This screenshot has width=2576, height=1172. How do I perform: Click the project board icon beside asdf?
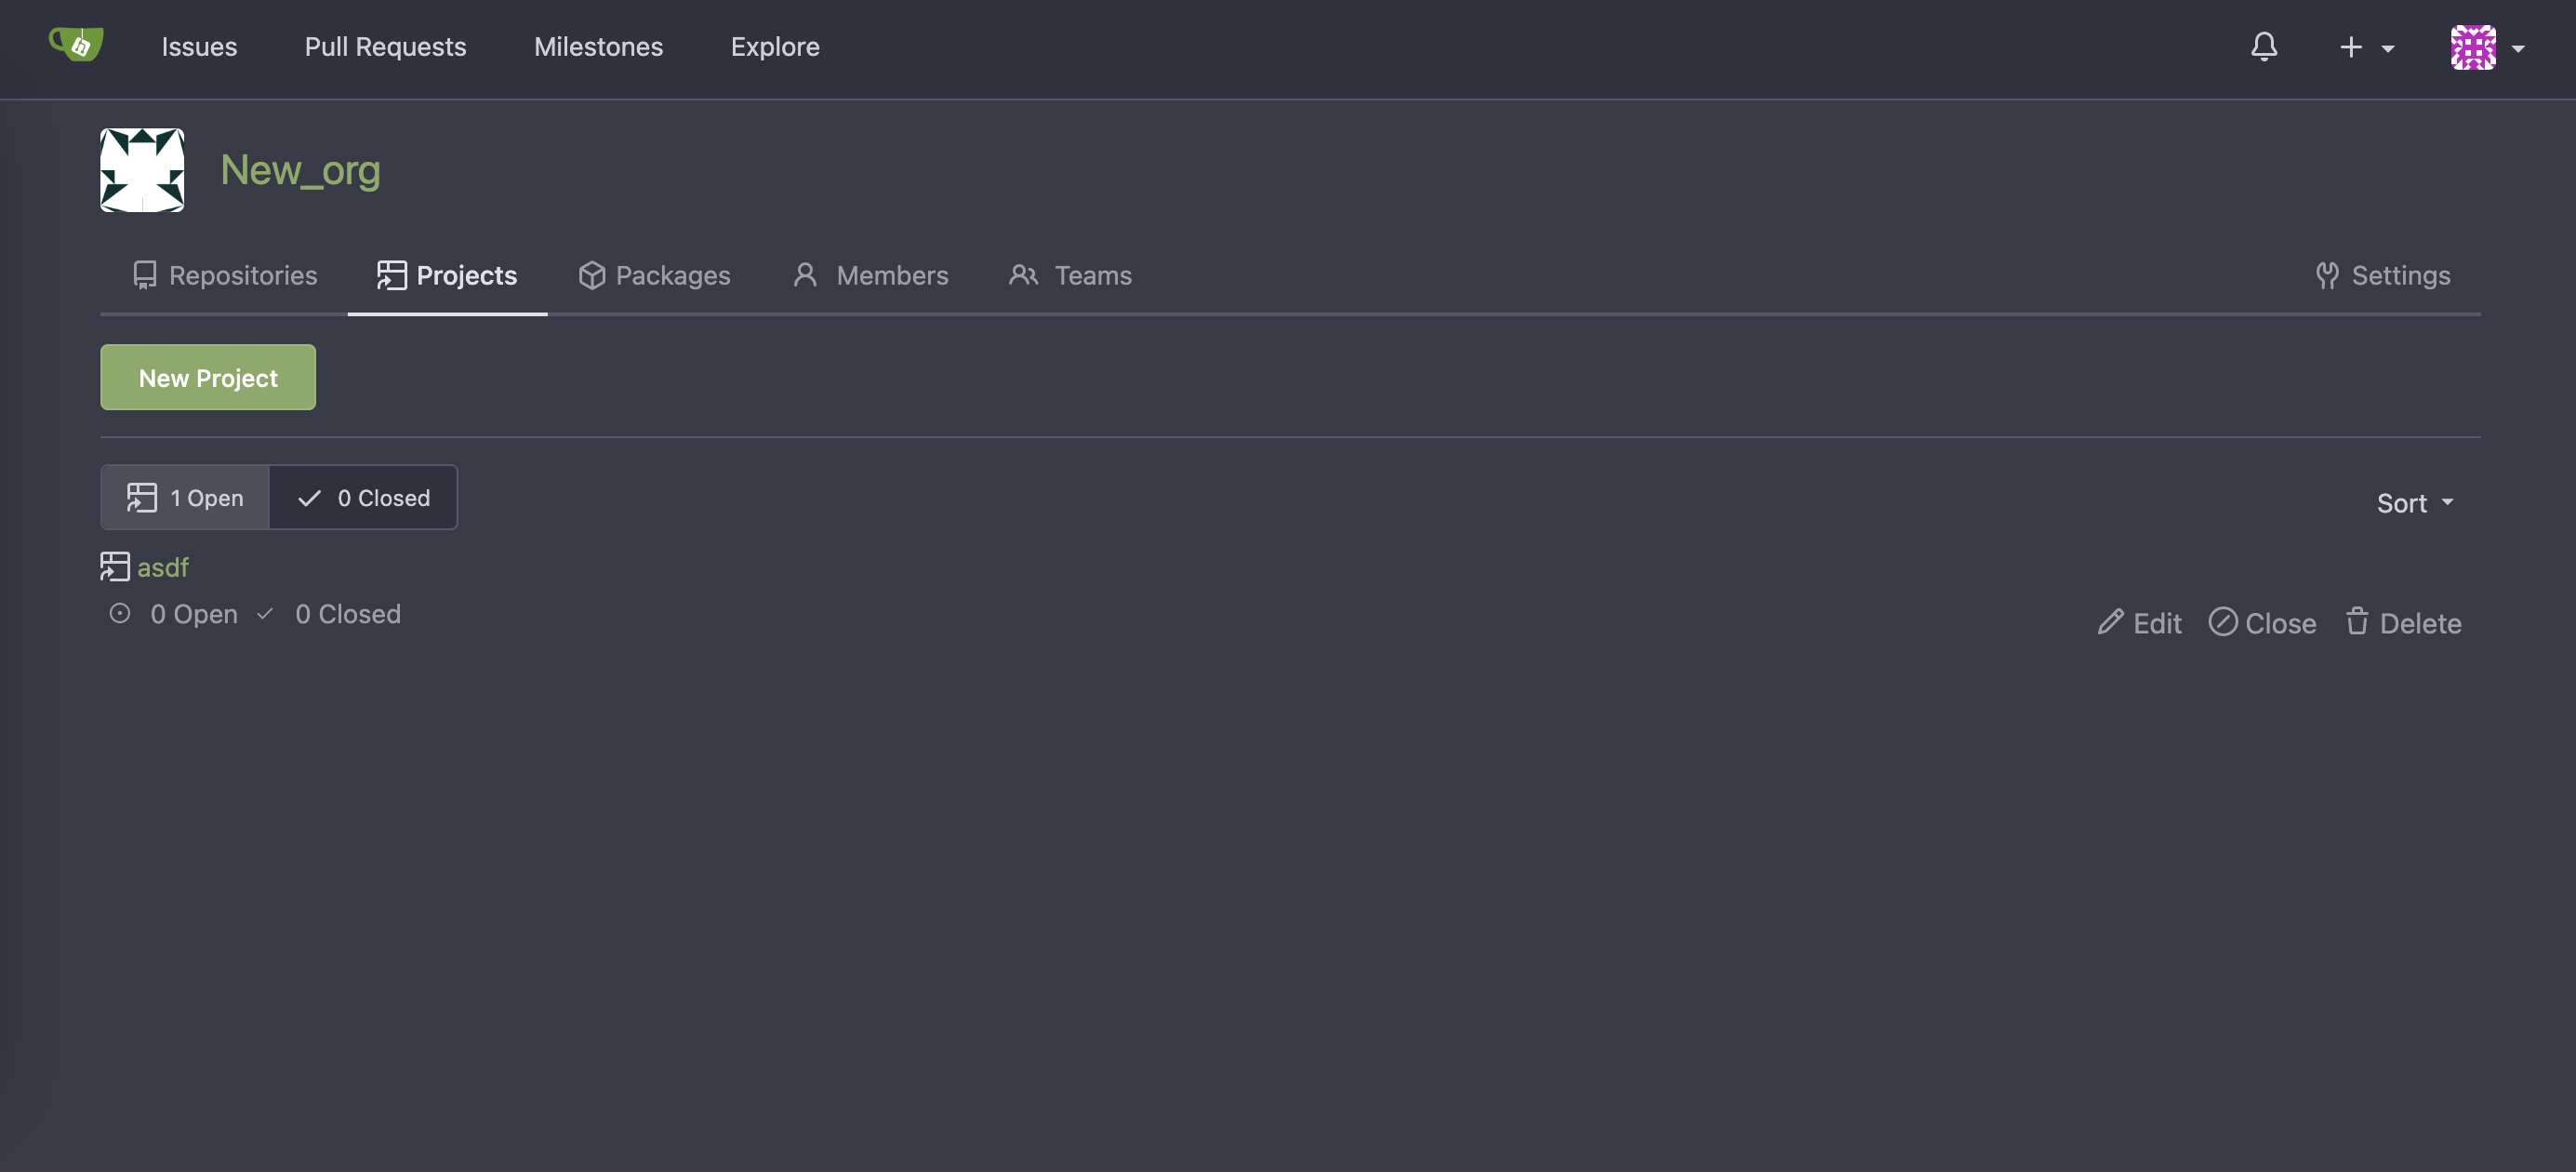coord(115,567)
